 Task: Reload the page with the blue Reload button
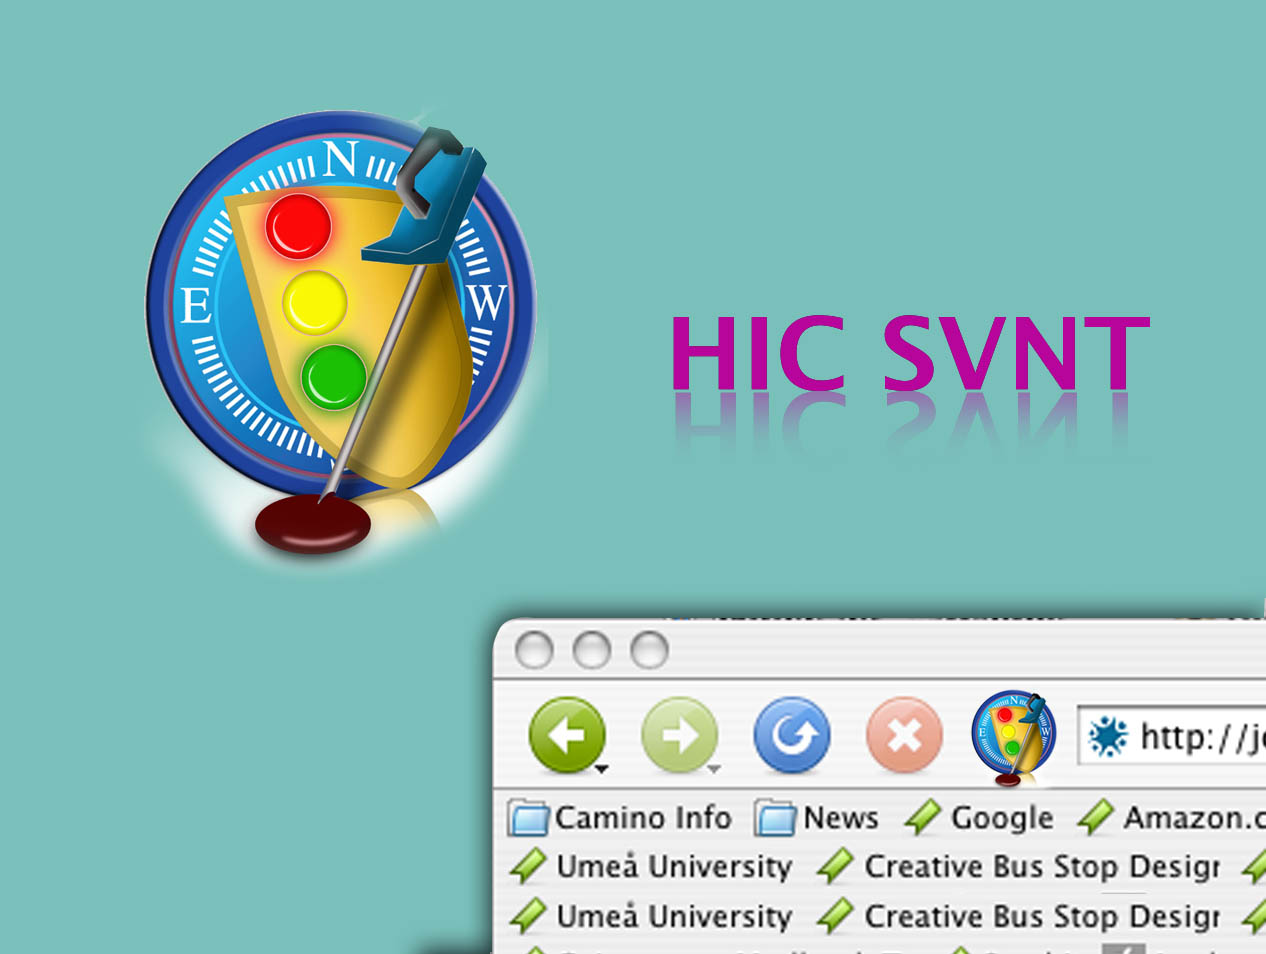[792, 735]
